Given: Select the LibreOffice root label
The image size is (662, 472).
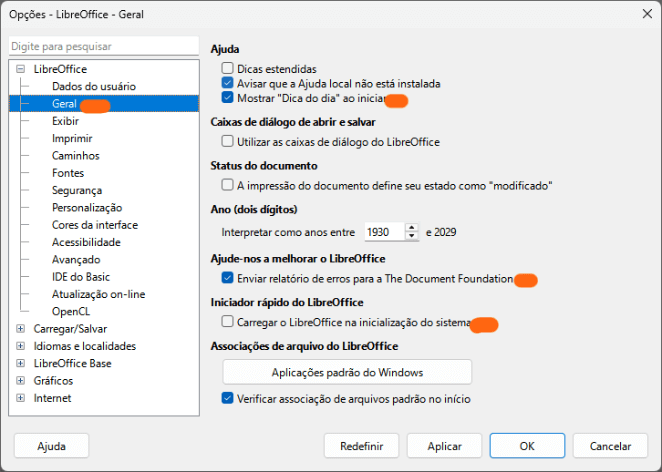Looking at the screenshot, I should click(x=60, y=69).
